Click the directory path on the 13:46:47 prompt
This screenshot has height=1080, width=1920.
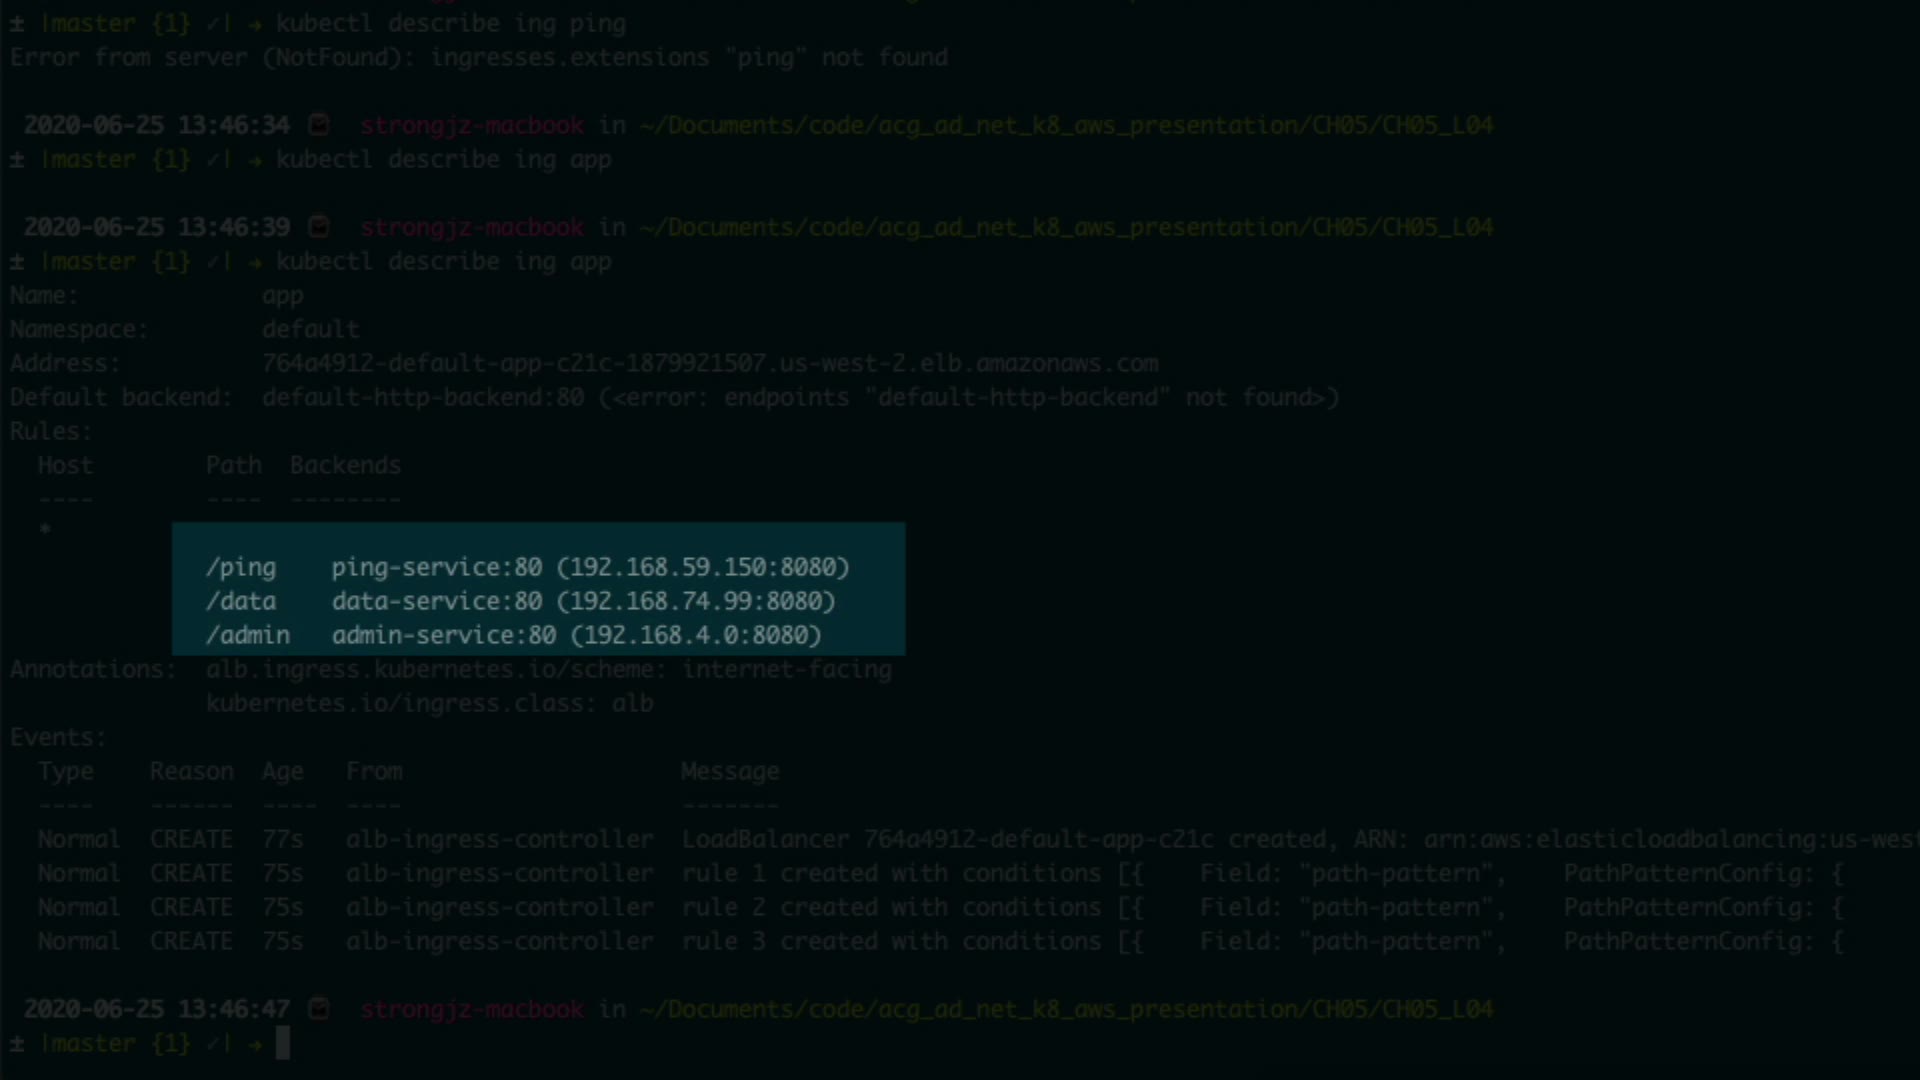[1066, 1009]
